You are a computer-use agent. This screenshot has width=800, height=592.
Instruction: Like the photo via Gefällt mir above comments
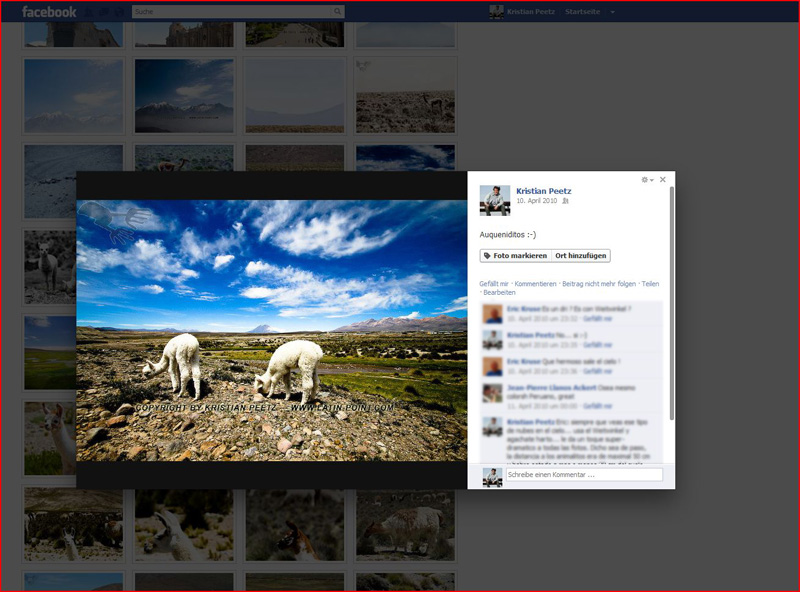pyautogui.click(x=494, y=284)
